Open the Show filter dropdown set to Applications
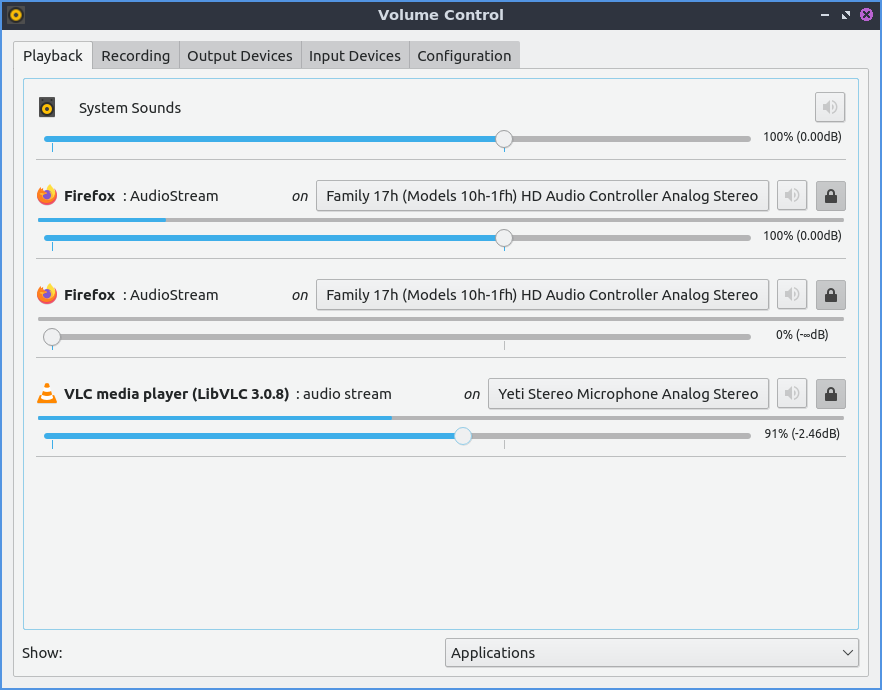This screenshot has height=690, width=882. click(651, 653)
